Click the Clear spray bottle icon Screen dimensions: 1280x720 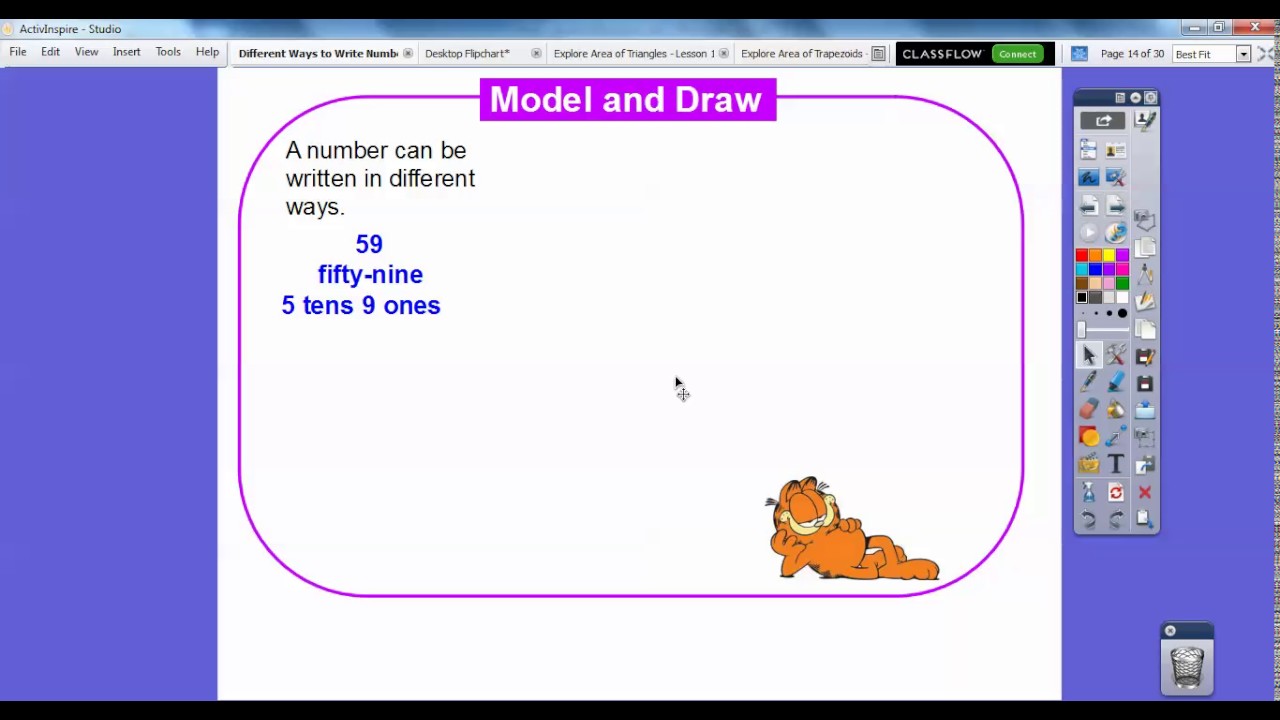[x=1089, y=492]
